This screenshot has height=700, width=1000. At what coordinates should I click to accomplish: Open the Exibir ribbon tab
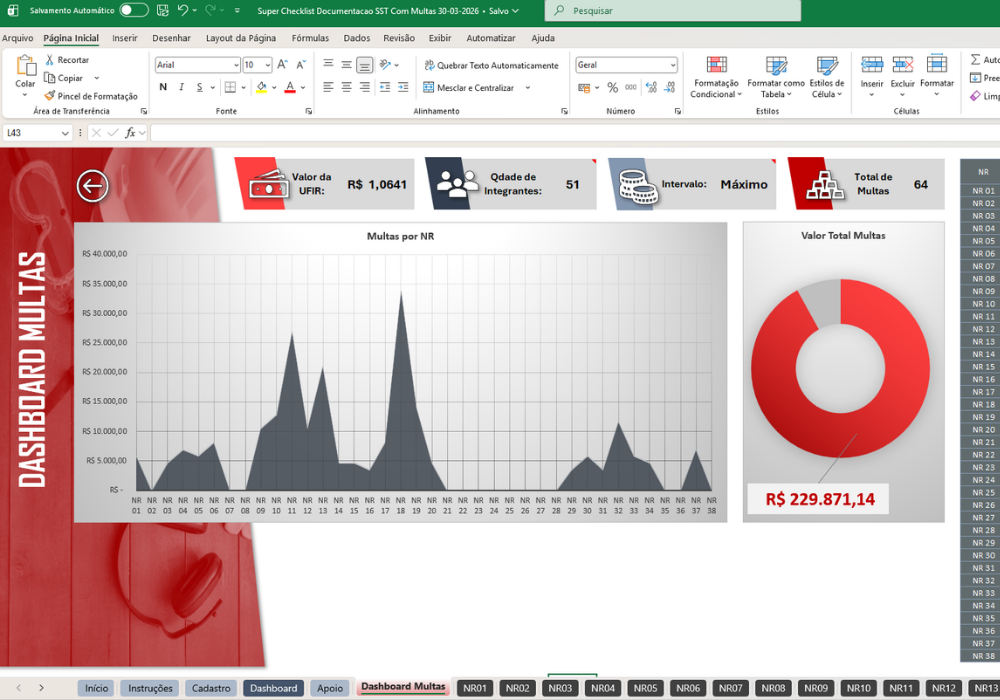point(439,38)
